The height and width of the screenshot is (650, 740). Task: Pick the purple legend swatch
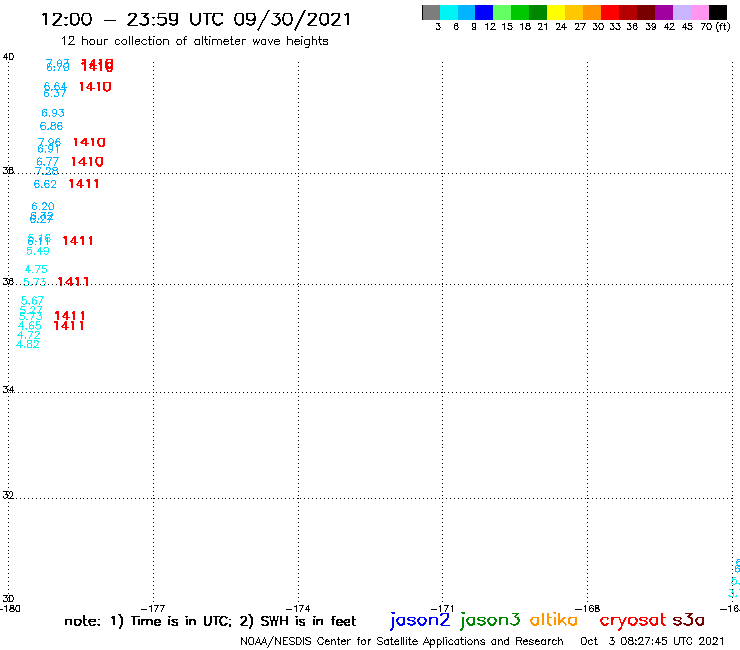point(664,12)
